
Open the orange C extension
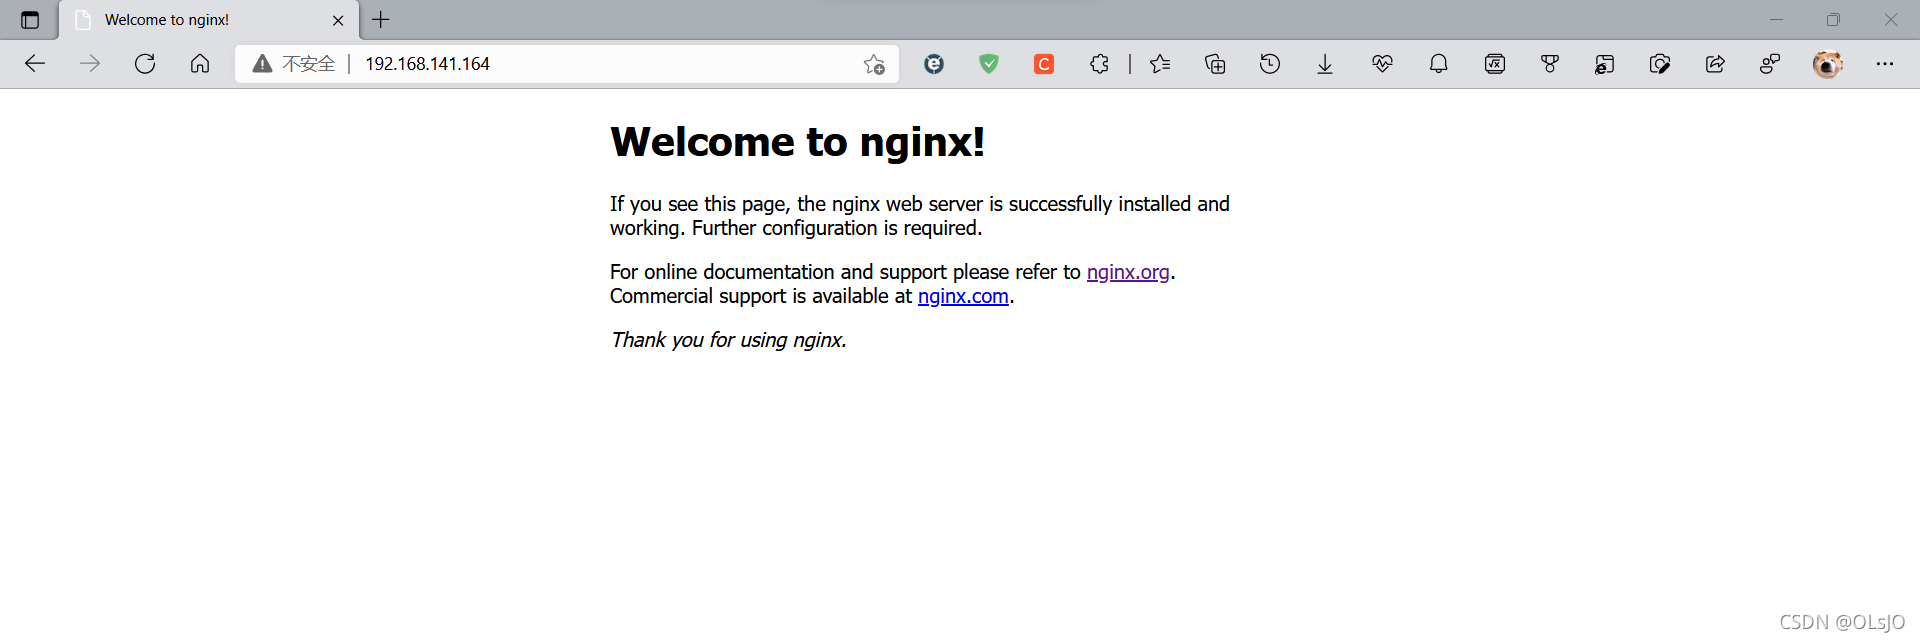[x=1044, y=64]
